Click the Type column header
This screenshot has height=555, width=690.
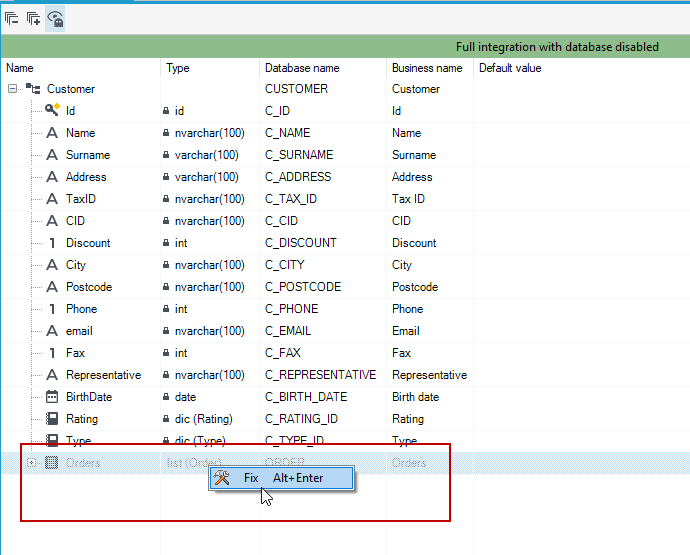coord(210,68)
